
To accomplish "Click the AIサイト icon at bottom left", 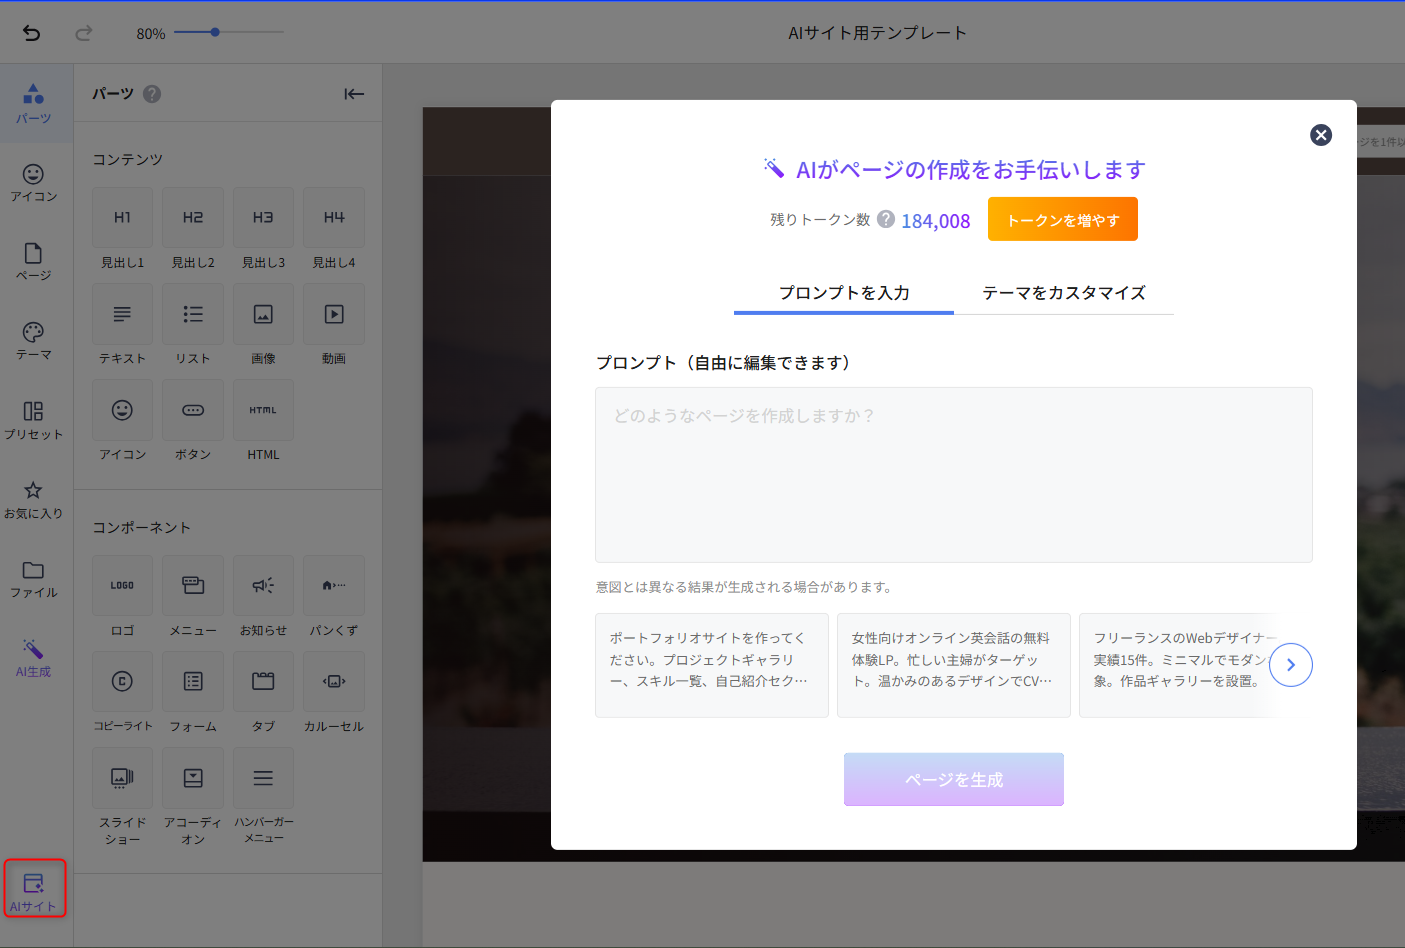I will [x=34, y=890].
